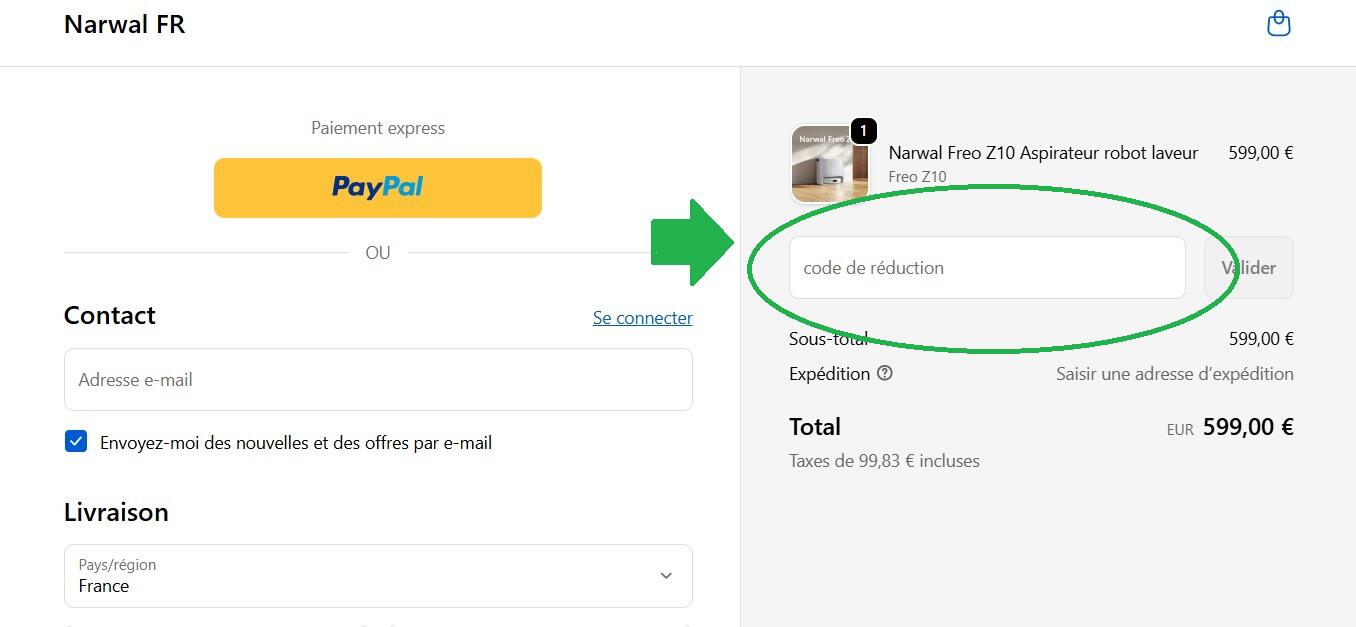Open the shopping bag cart icon

pos(1278,24)
